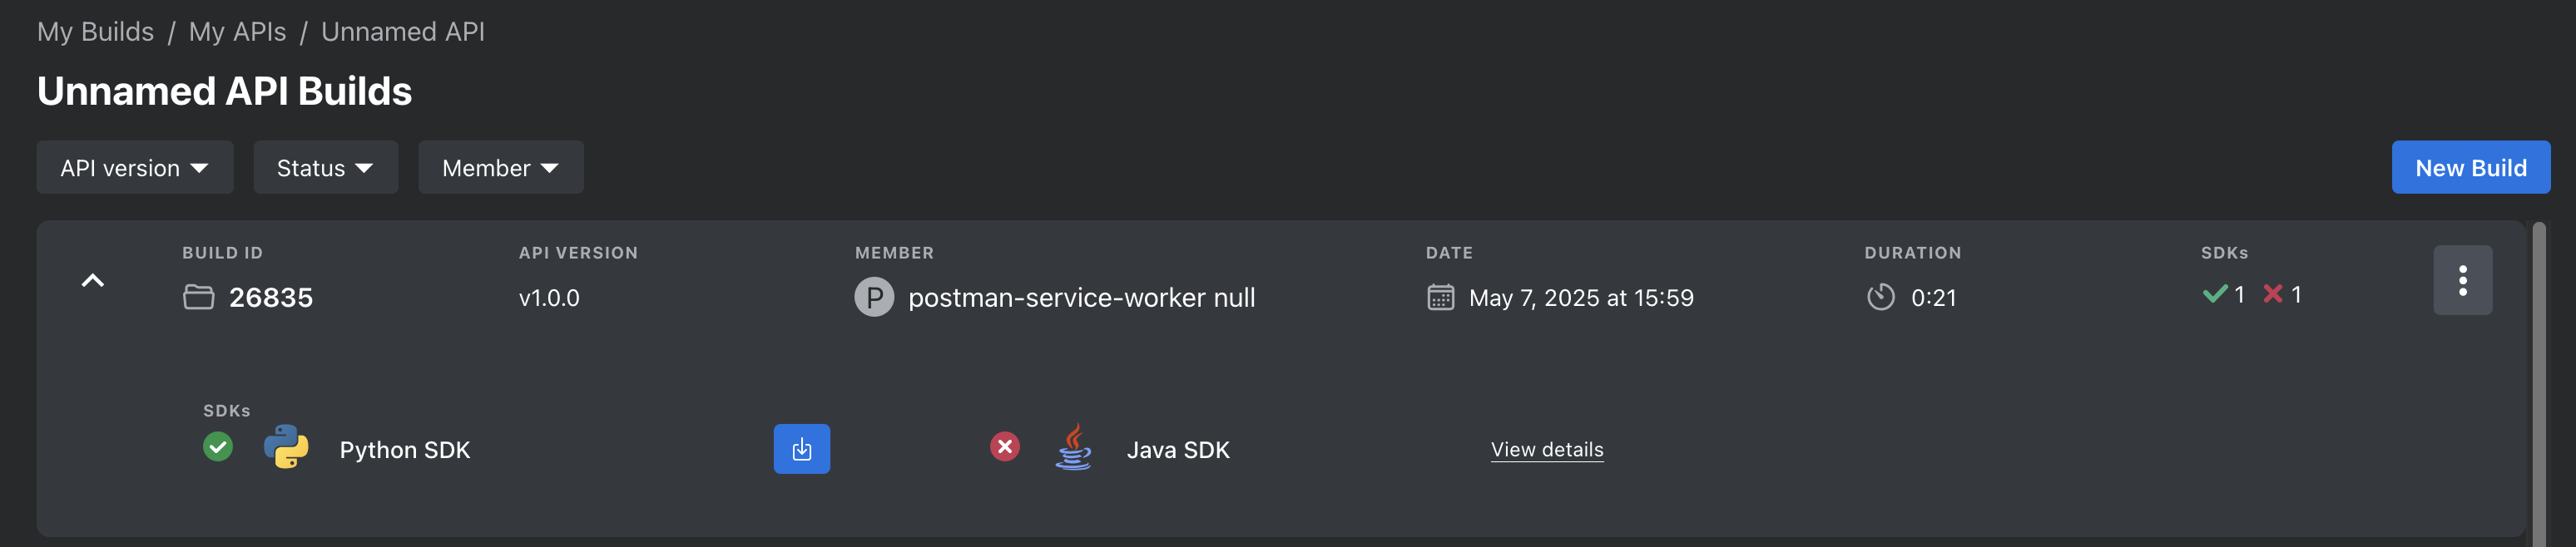Navigate to My Builds breadcrumb
2576x547 pixels.
95,31
